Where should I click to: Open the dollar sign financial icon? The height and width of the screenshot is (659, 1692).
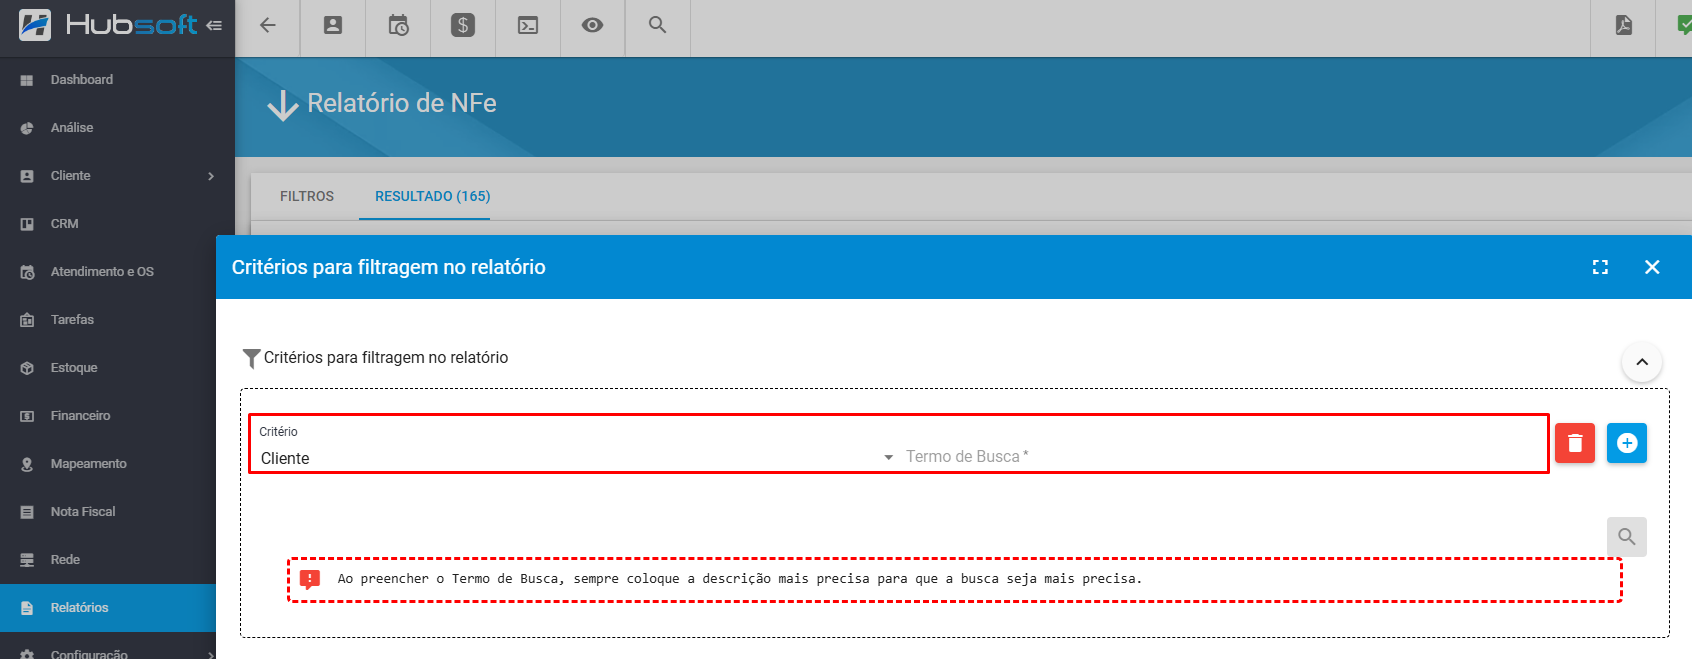click(463, 25)
